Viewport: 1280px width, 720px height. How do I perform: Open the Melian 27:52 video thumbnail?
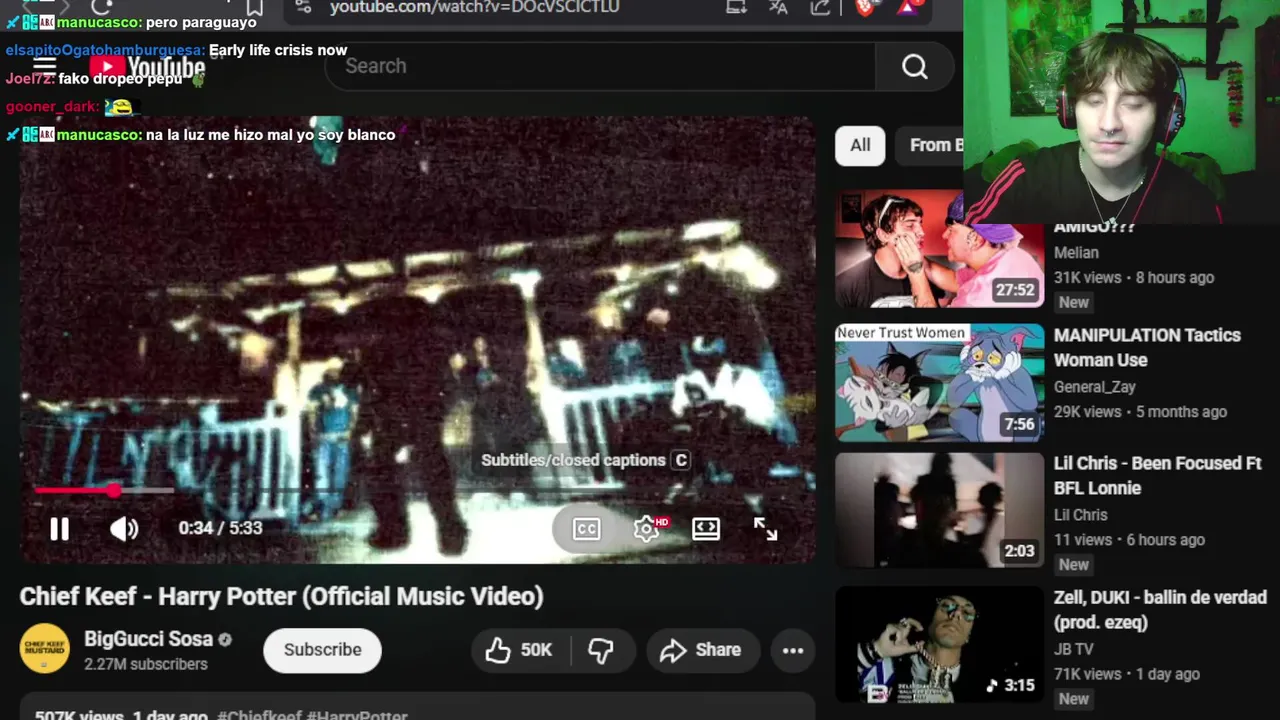click(939, 248)
